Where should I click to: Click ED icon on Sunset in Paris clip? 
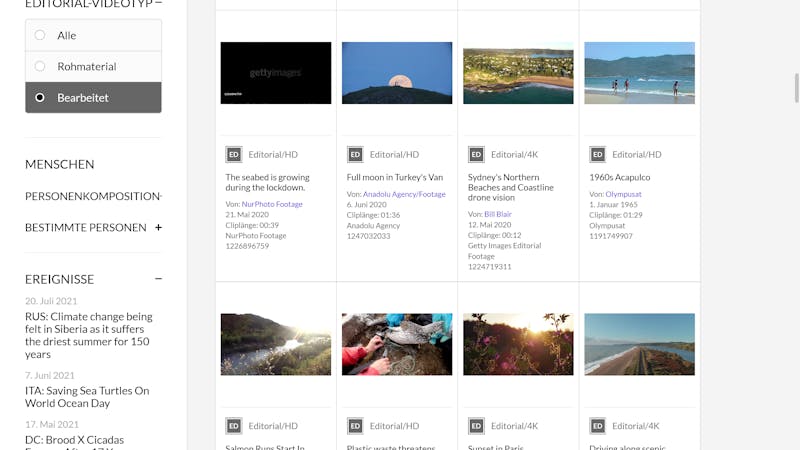tap(477, 426)
